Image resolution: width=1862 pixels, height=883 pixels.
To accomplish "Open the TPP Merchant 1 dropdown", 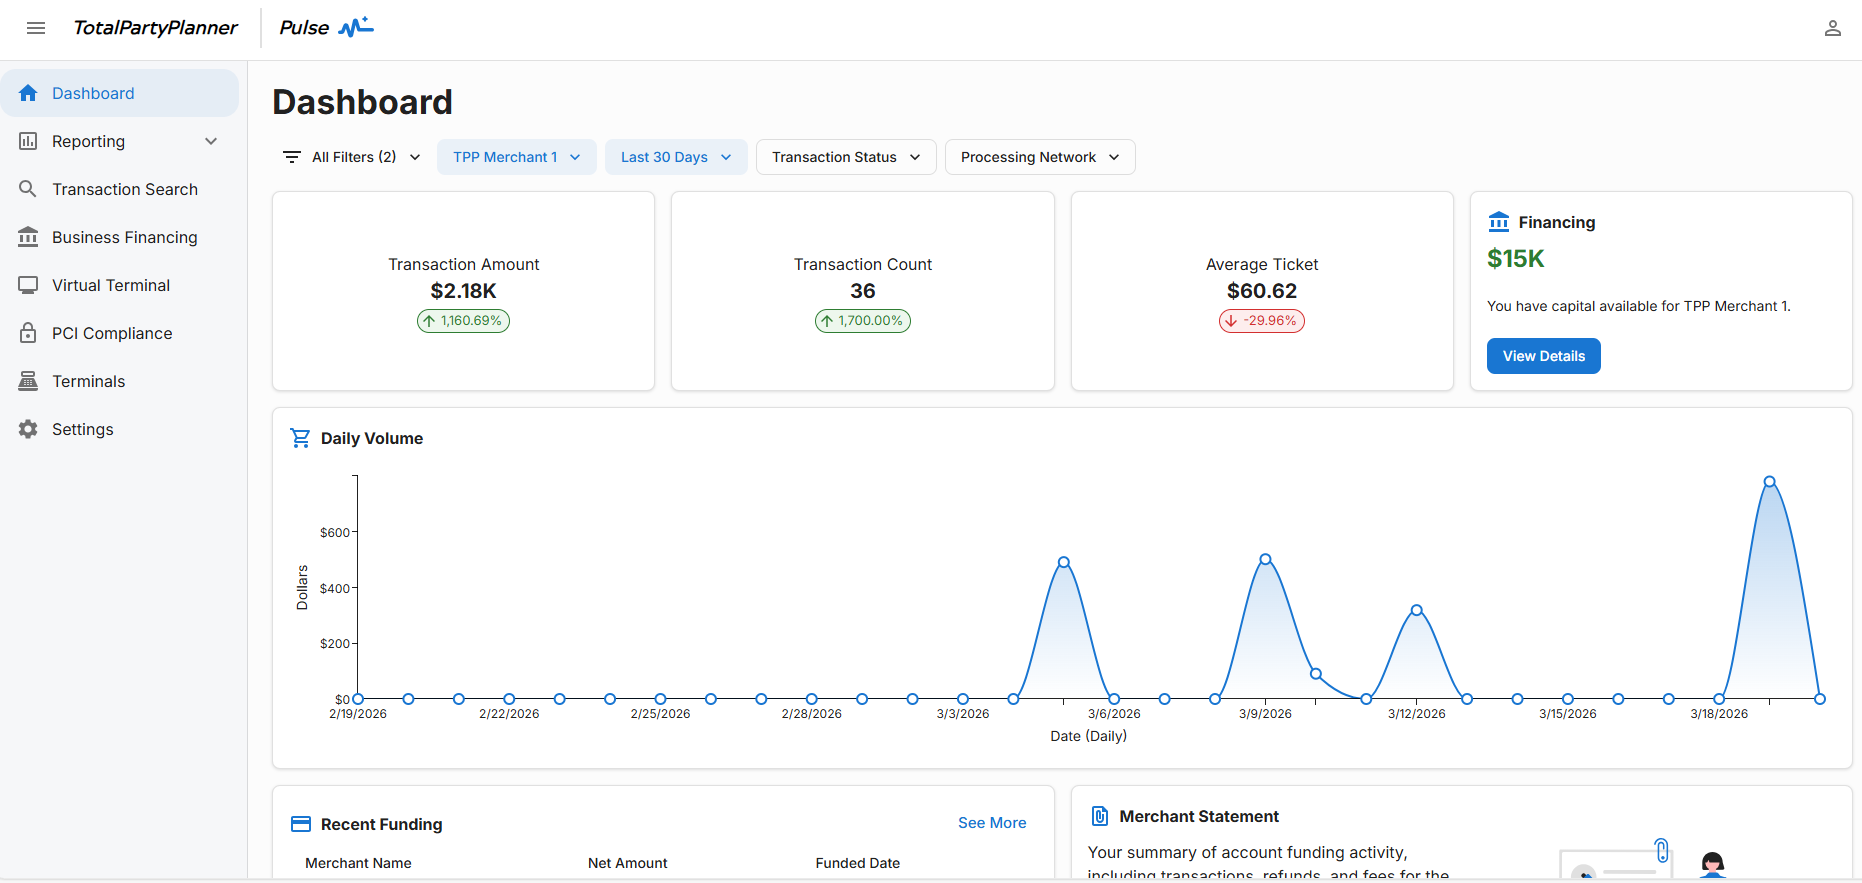I will (517, 157).
